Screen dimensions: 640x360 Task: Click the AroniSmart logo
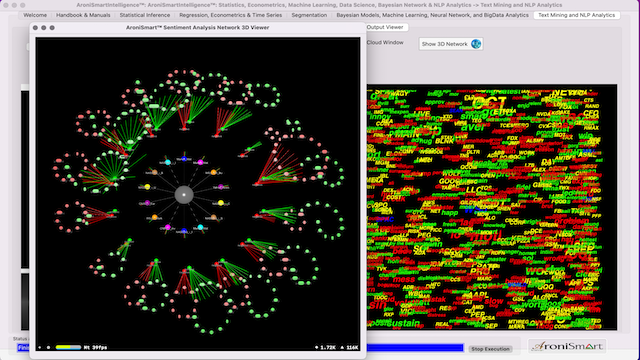pyautogui.click(x=567, y=346)
